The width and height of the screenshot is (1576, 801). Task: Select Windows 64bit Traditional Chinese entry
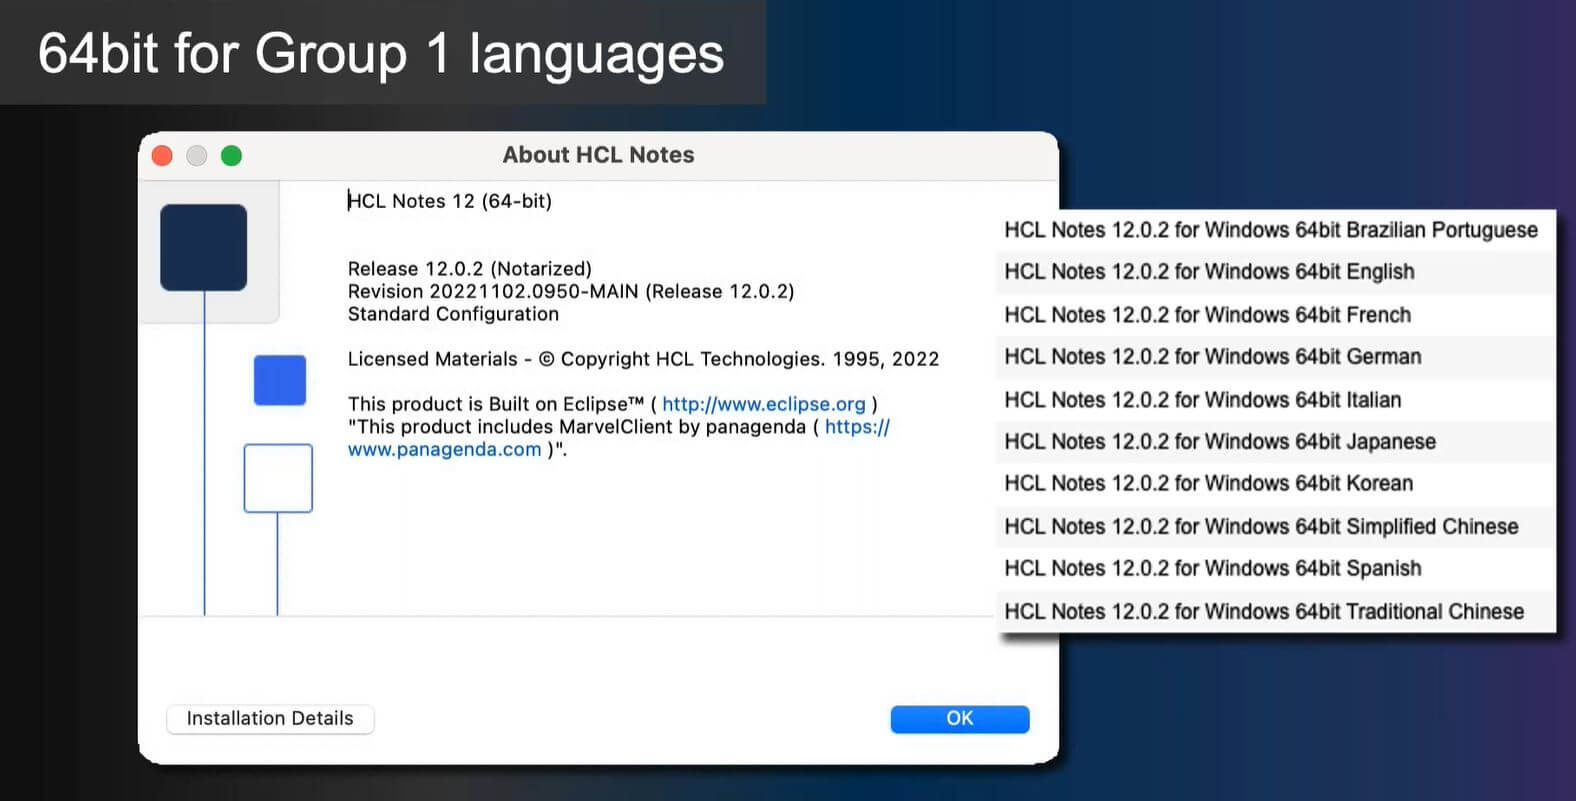[1275, 612]
